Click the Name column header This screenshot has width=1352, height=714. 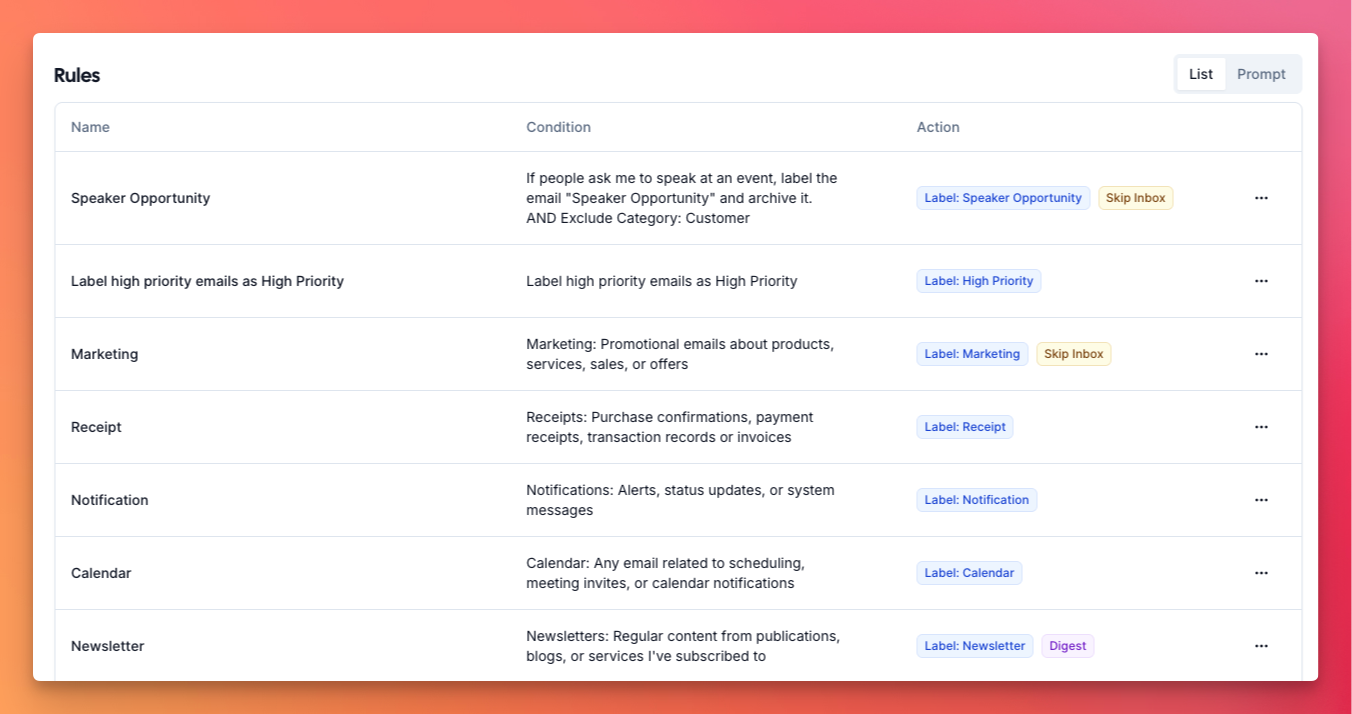pyautogui.click(x=90, y=127)
